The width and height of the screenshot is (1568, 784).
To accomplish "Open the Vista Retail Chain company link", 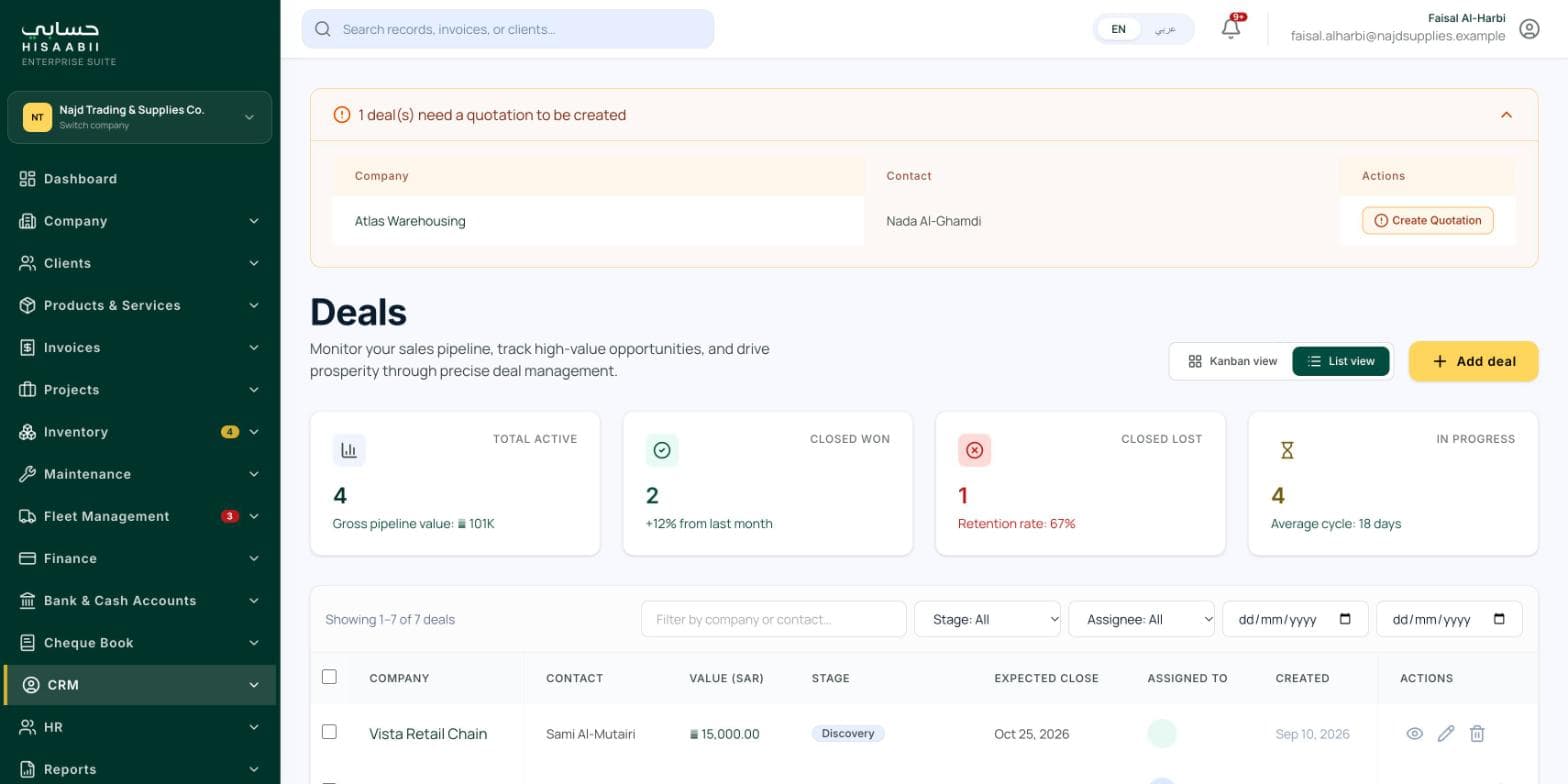I will (x=428, y=733).
